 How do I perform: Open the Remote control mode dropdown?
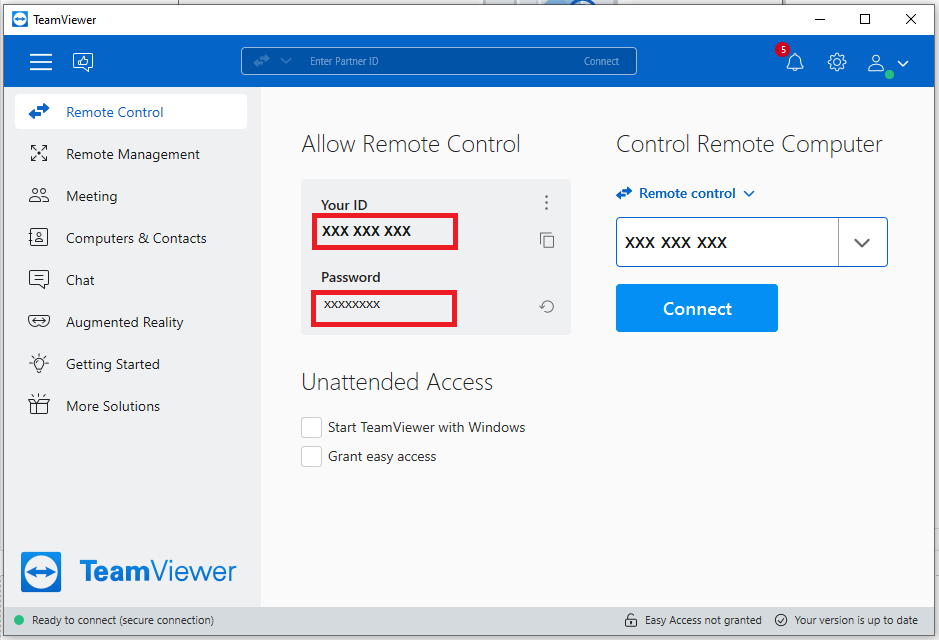coord(686,193)
